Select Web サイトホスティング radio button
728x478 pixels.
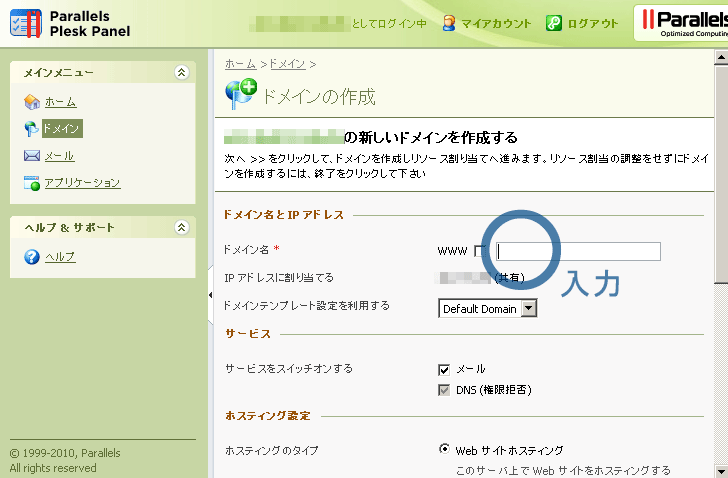click(x=444, y=449)
